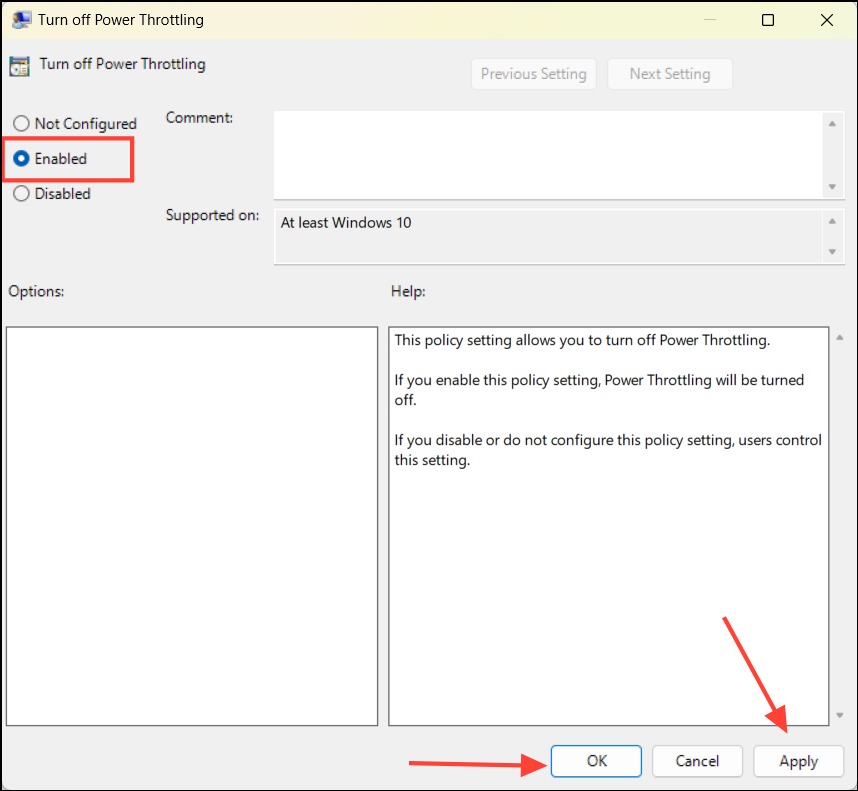This screenshot has height=791, width=858.
Task: Click the 'Supported on:' label
Action: tap(212, 215)
